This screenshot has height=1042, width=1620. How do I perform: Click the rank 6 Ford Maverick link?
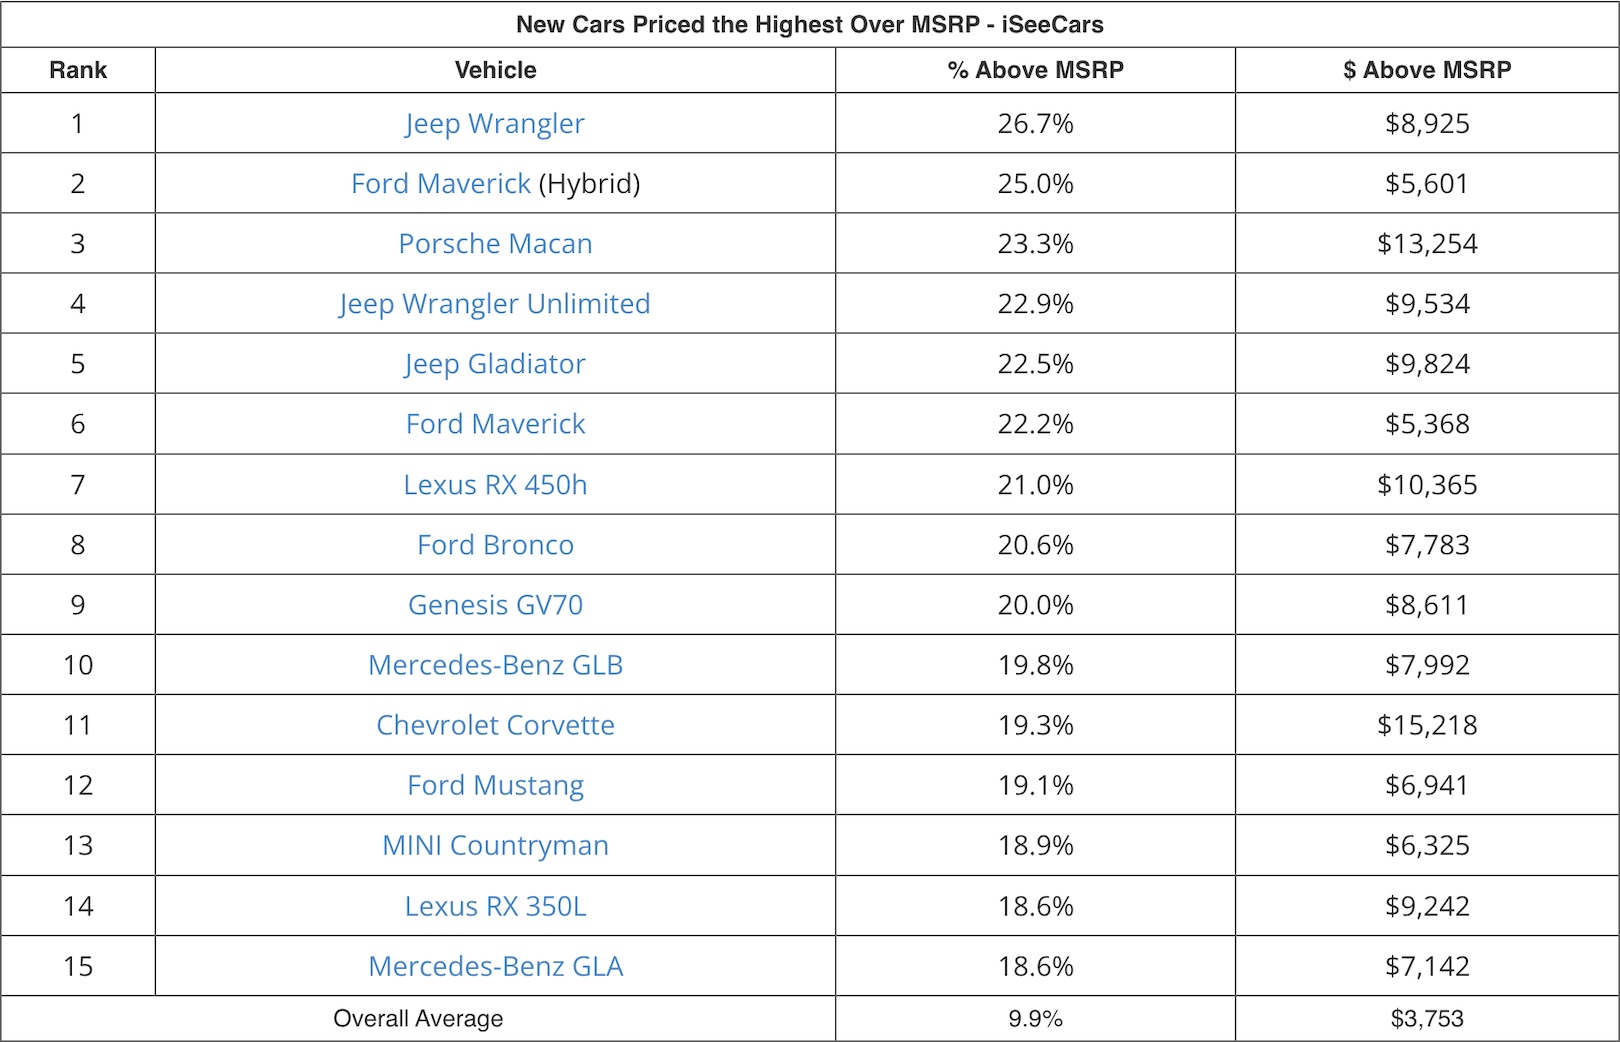point(495,424)
